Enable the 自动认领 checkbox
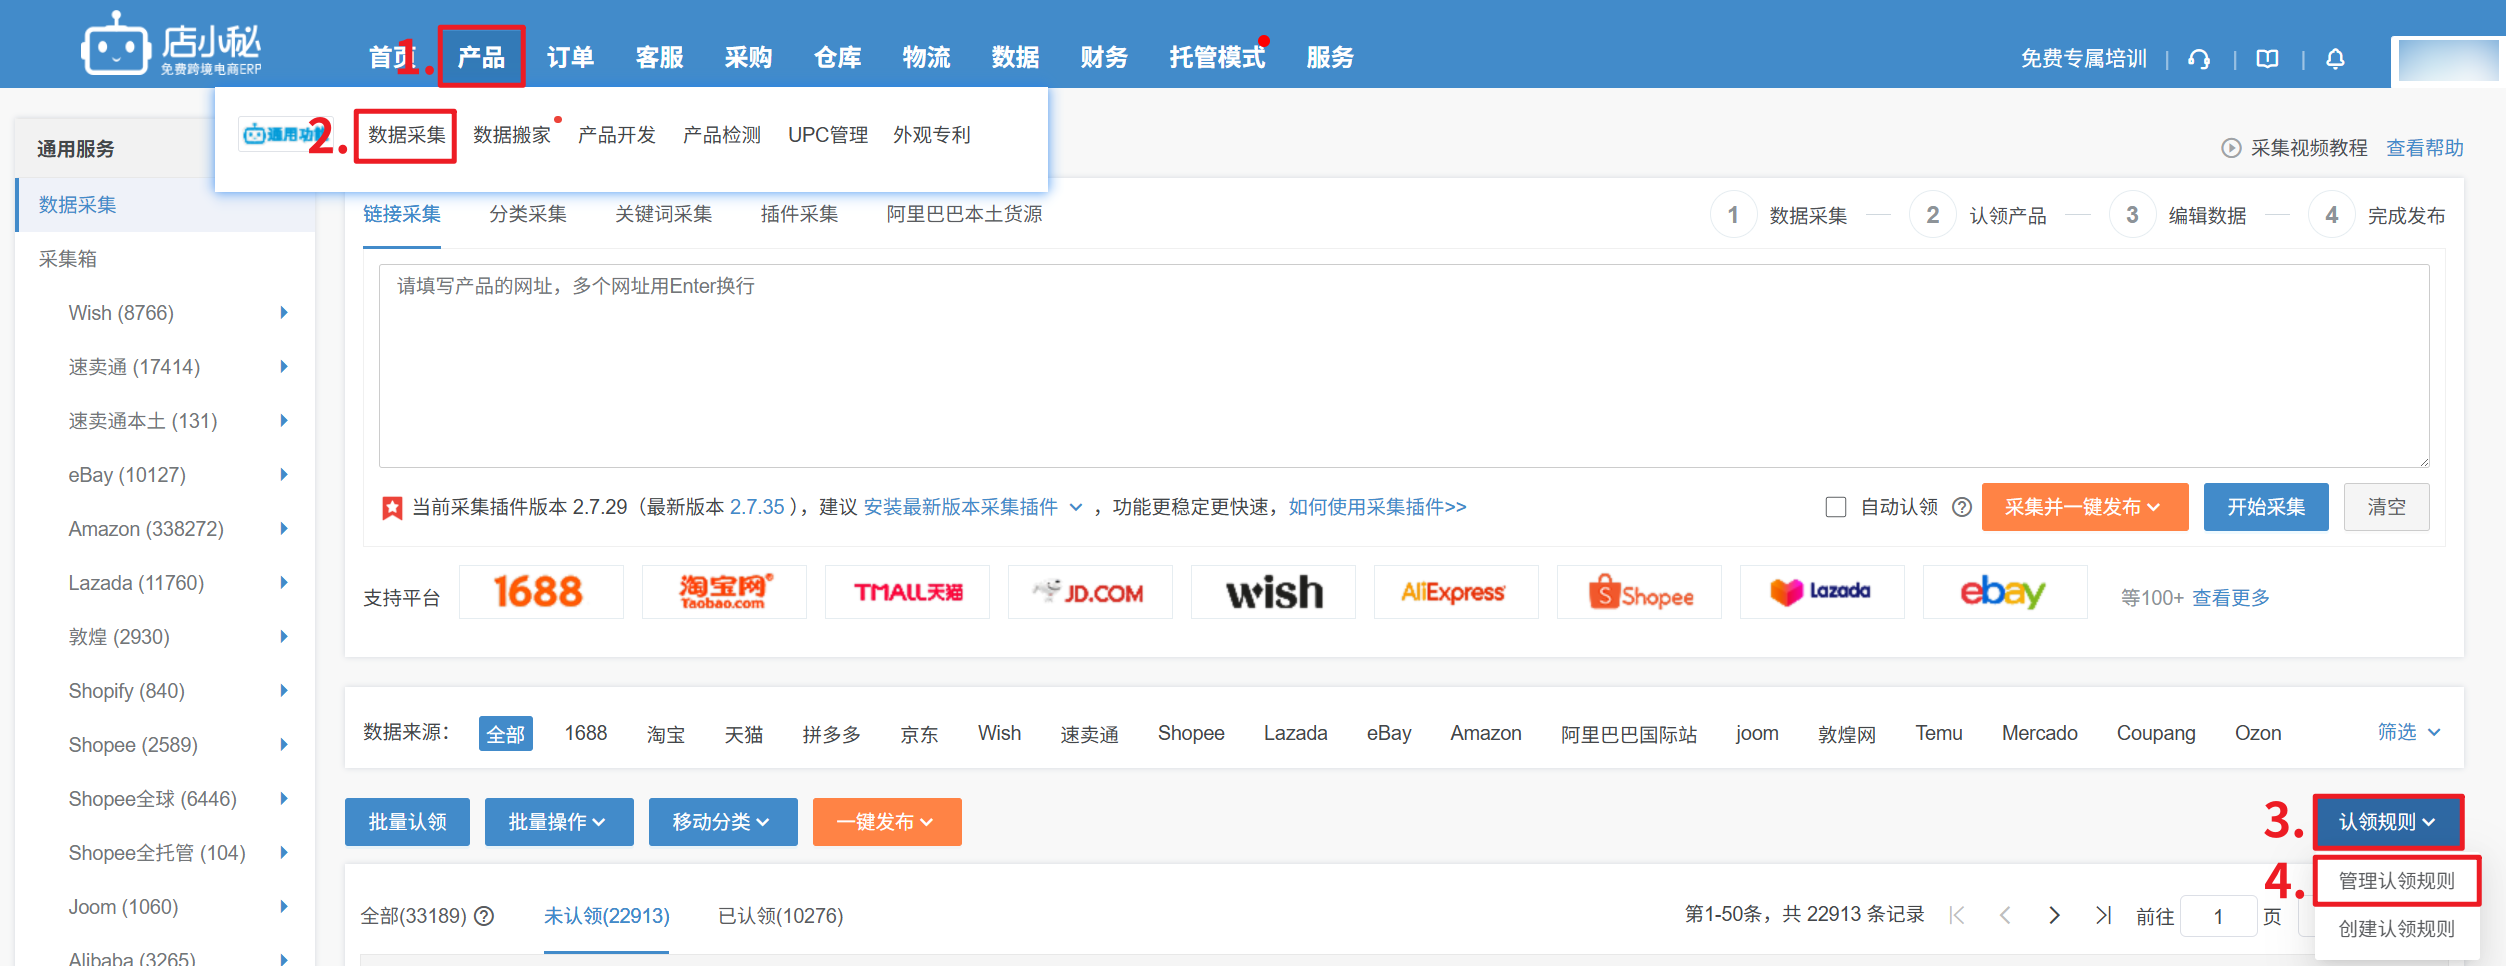The width and height of the screenshot is (2506, 966). (x=1835, y=507)
